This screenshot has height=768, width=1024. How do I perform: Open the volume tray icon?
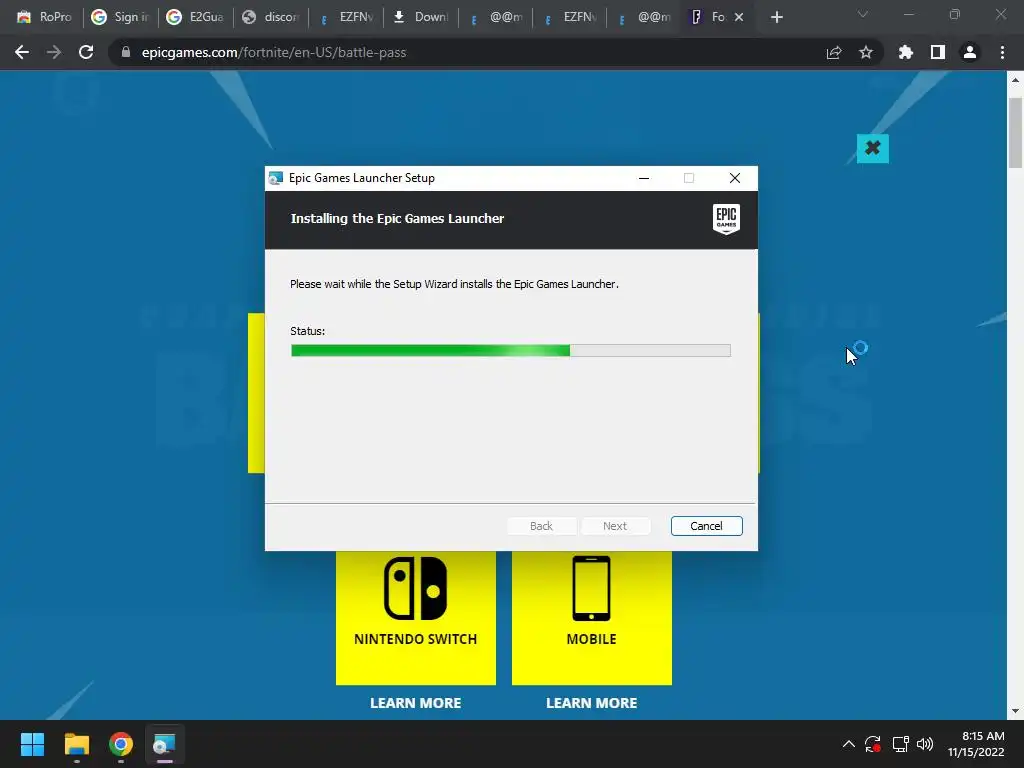[x=925, y=744]
